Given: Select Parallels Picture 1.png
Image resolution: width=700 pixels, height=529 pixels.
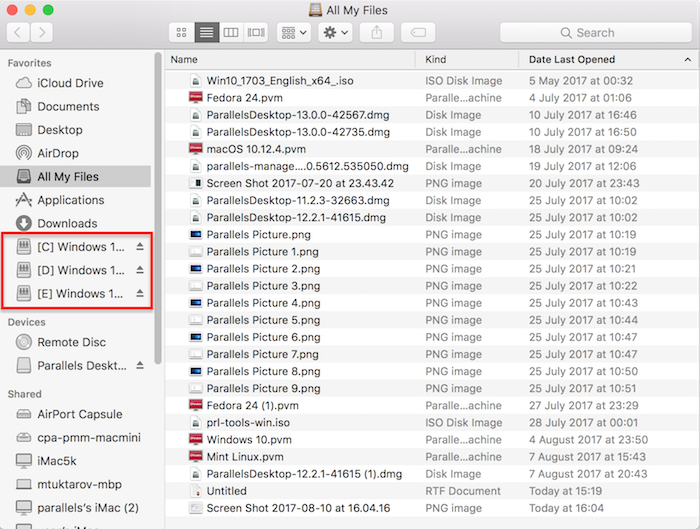Looking at the screenshot, I should point(432,252).
